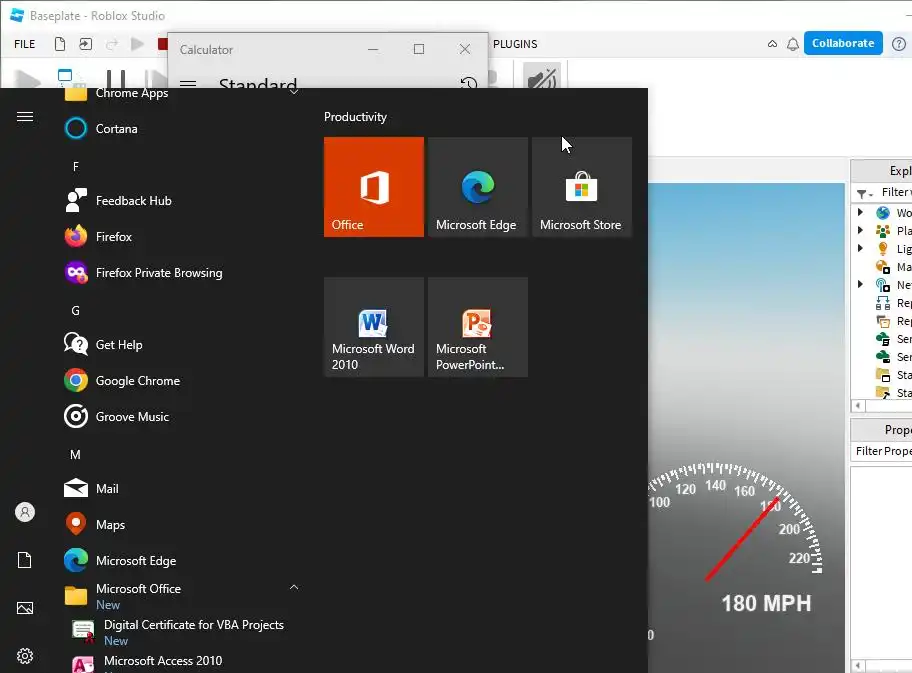Jump to letter M in app list
The height and width of the screenshot is (673, 912).
tap(76, 455)
